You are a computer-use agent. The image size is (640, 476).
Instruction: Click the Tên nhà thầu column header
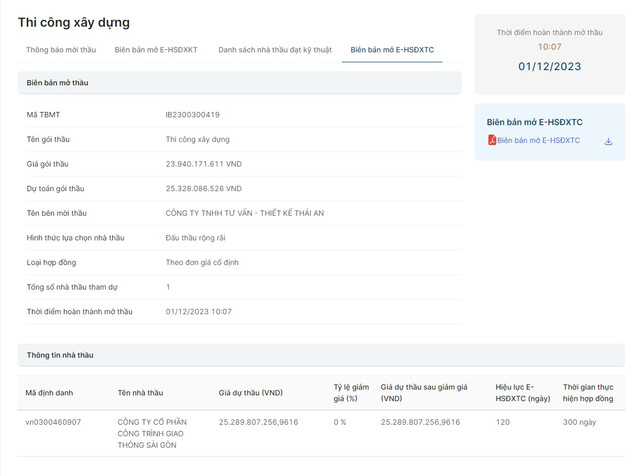click(x=140, y=393)
